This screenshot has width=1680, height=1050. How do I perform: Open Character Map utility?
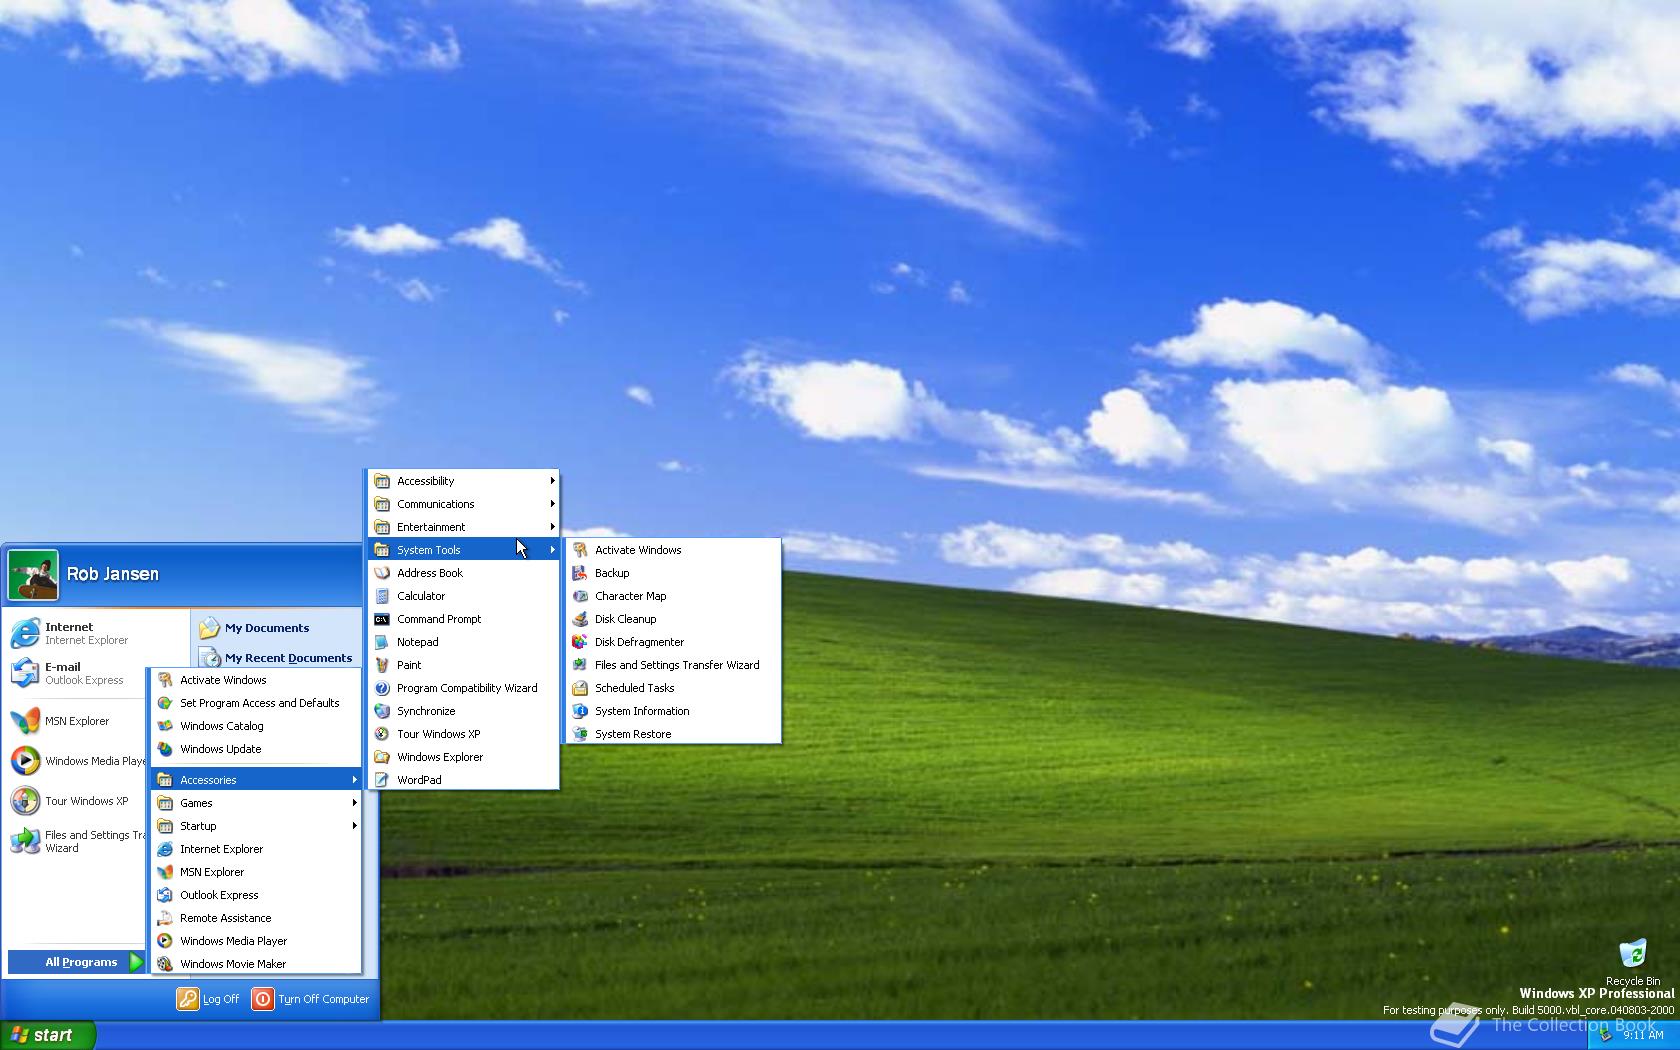(630, 595)
